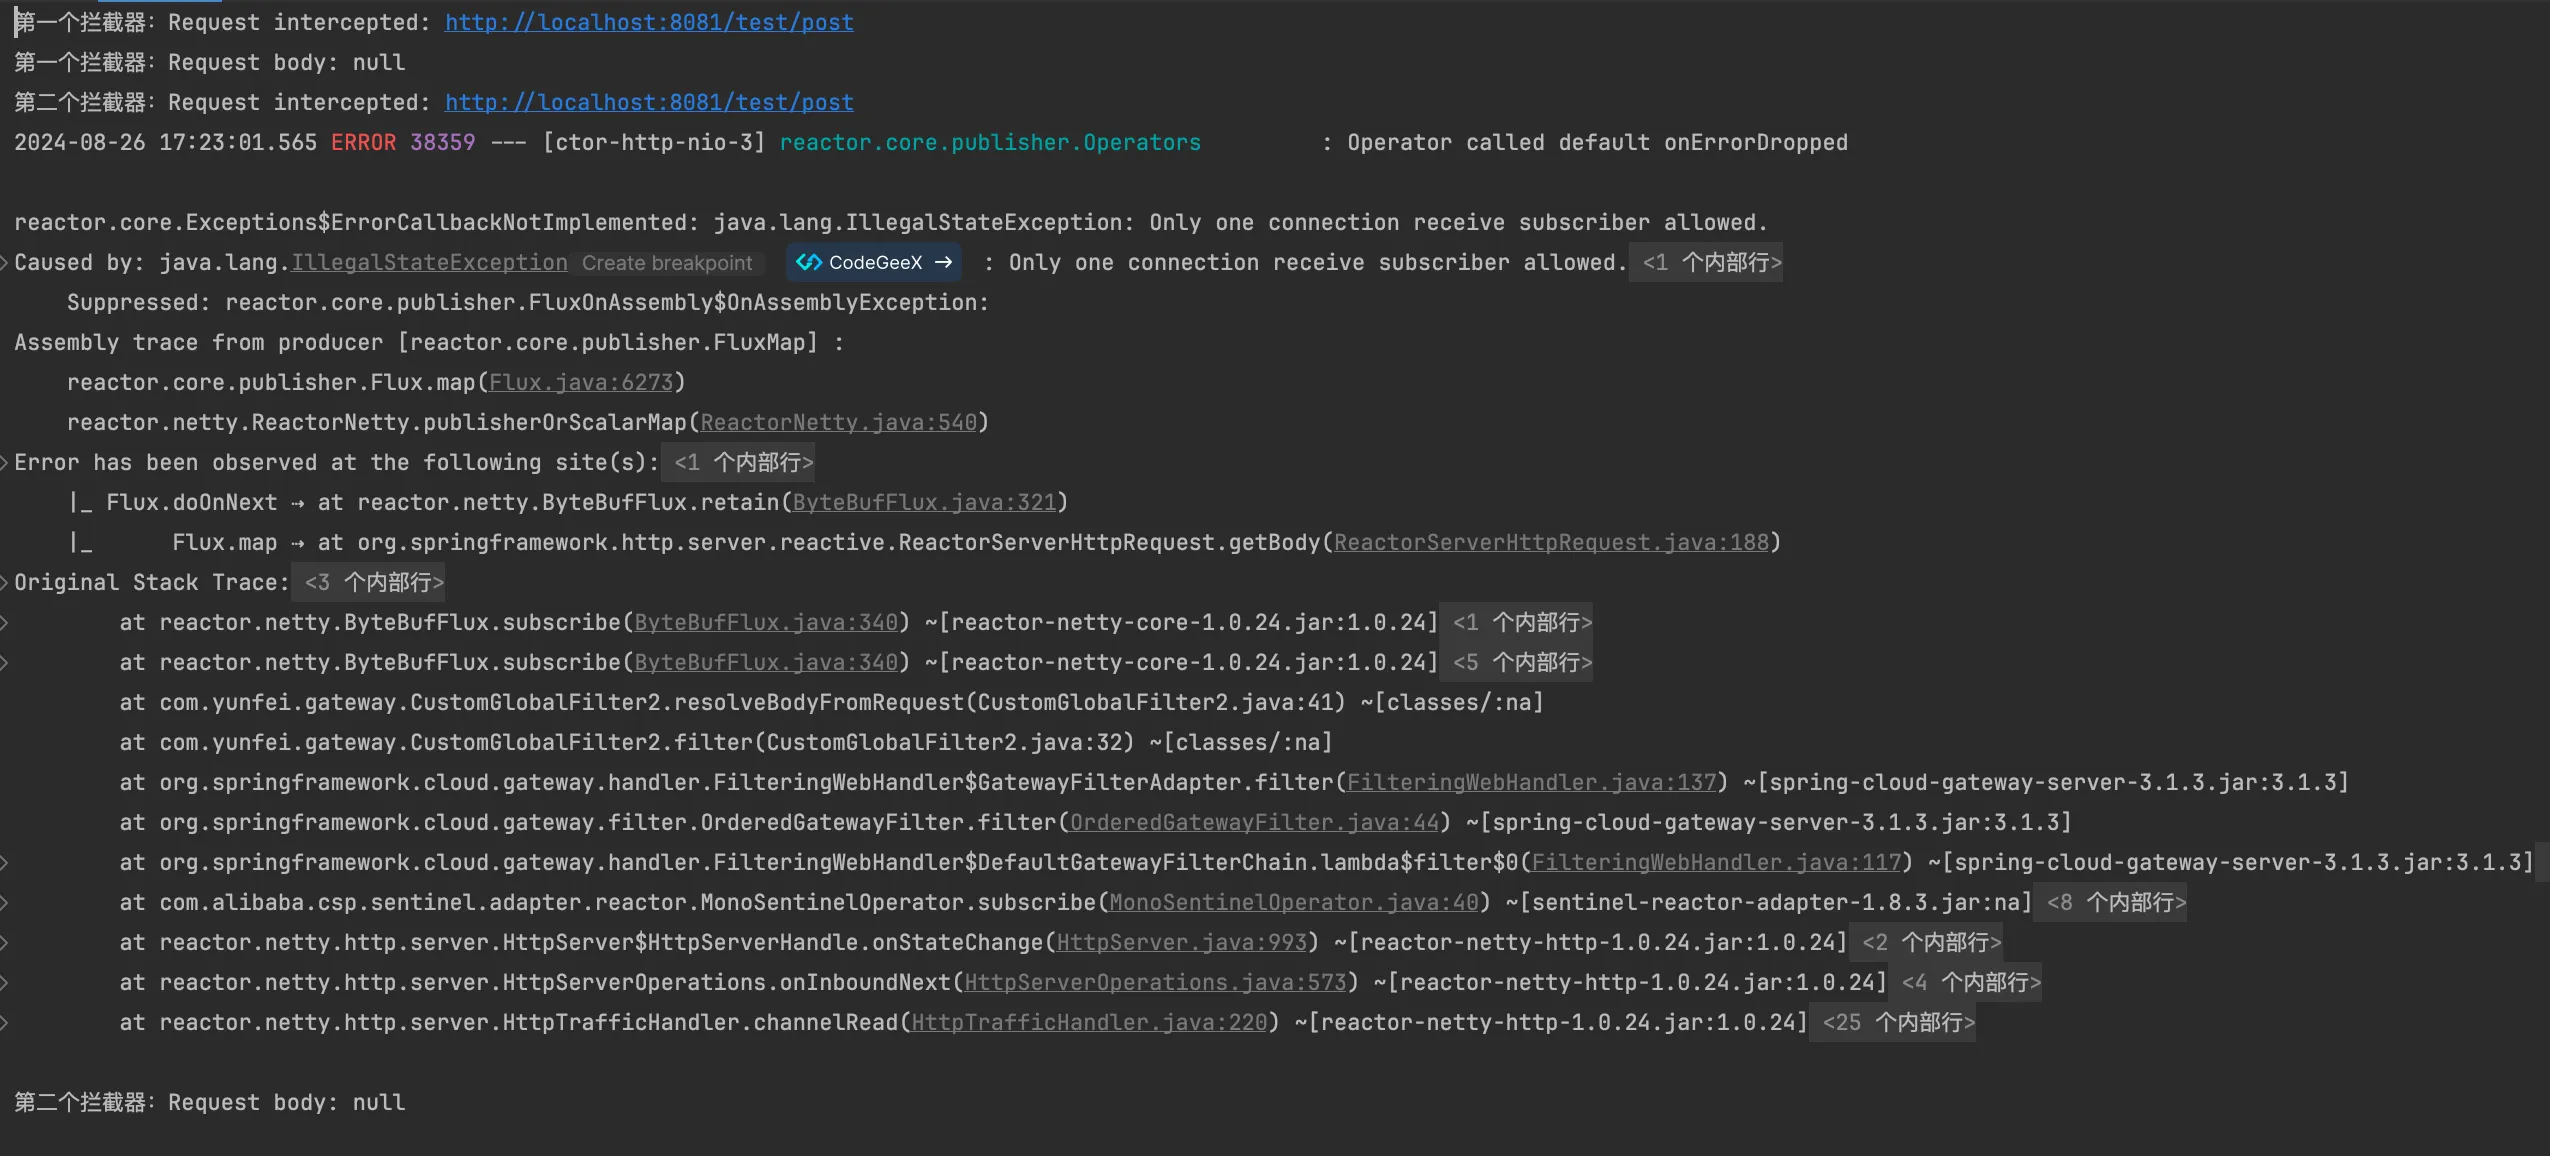Toggle fold arrow beside the MonoSentinelOperator.subscribe line
This screenshot has height=1156, width=2550.
[5, 902]
